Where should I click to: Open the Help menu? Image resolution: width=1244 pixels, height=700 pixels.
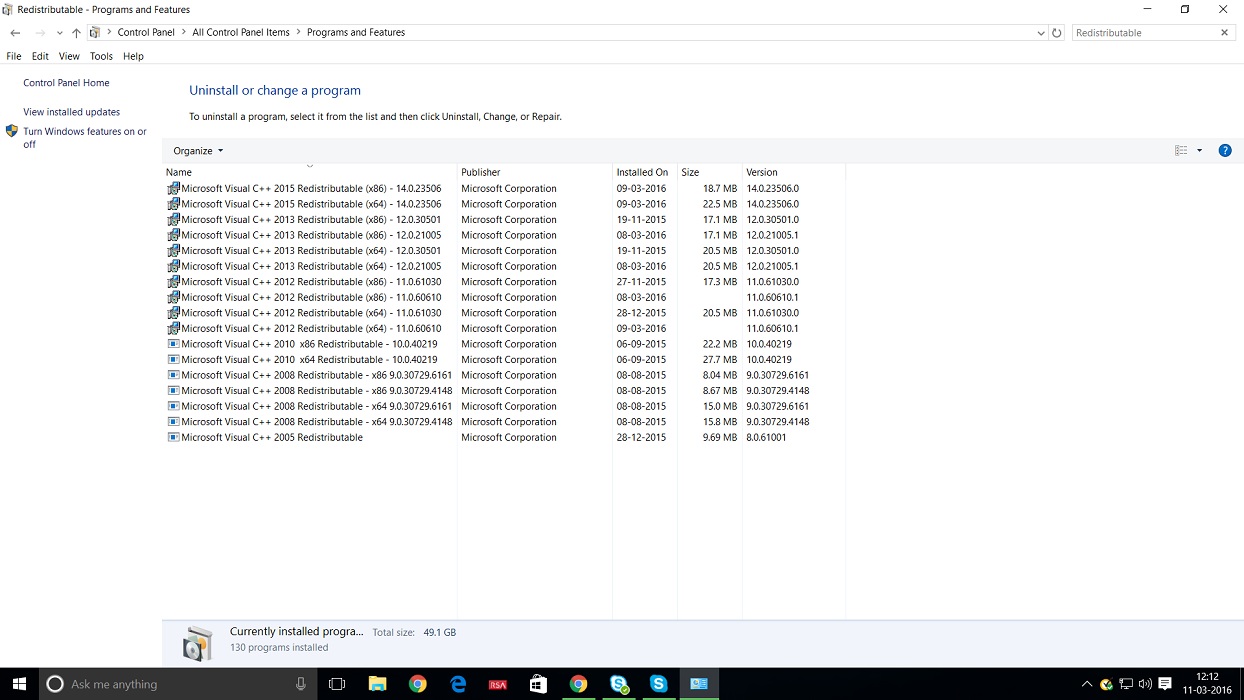(133, 56)
